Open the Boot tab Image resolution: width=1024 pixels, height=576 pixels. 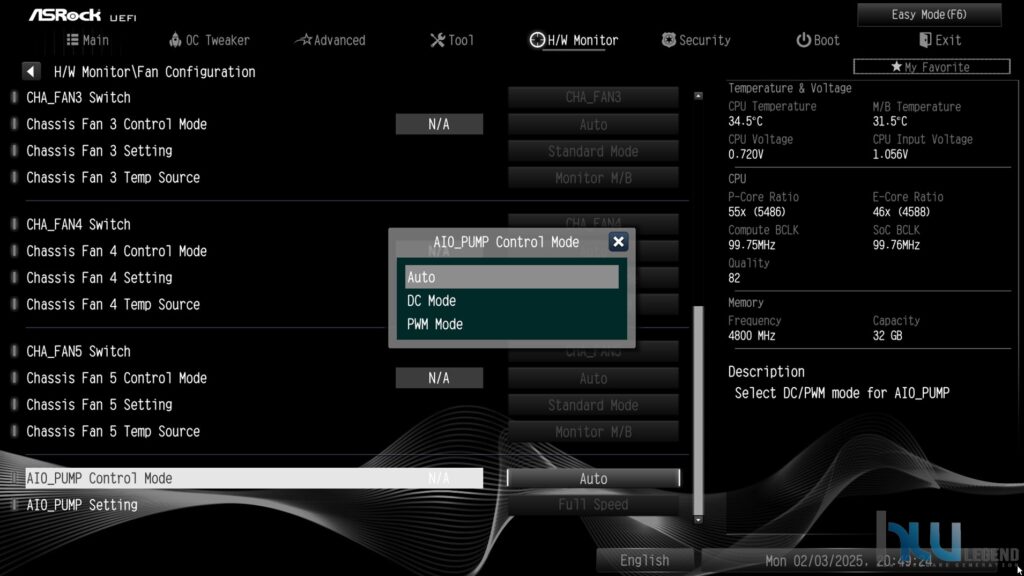pyautogui.click(x=818, y=40)
